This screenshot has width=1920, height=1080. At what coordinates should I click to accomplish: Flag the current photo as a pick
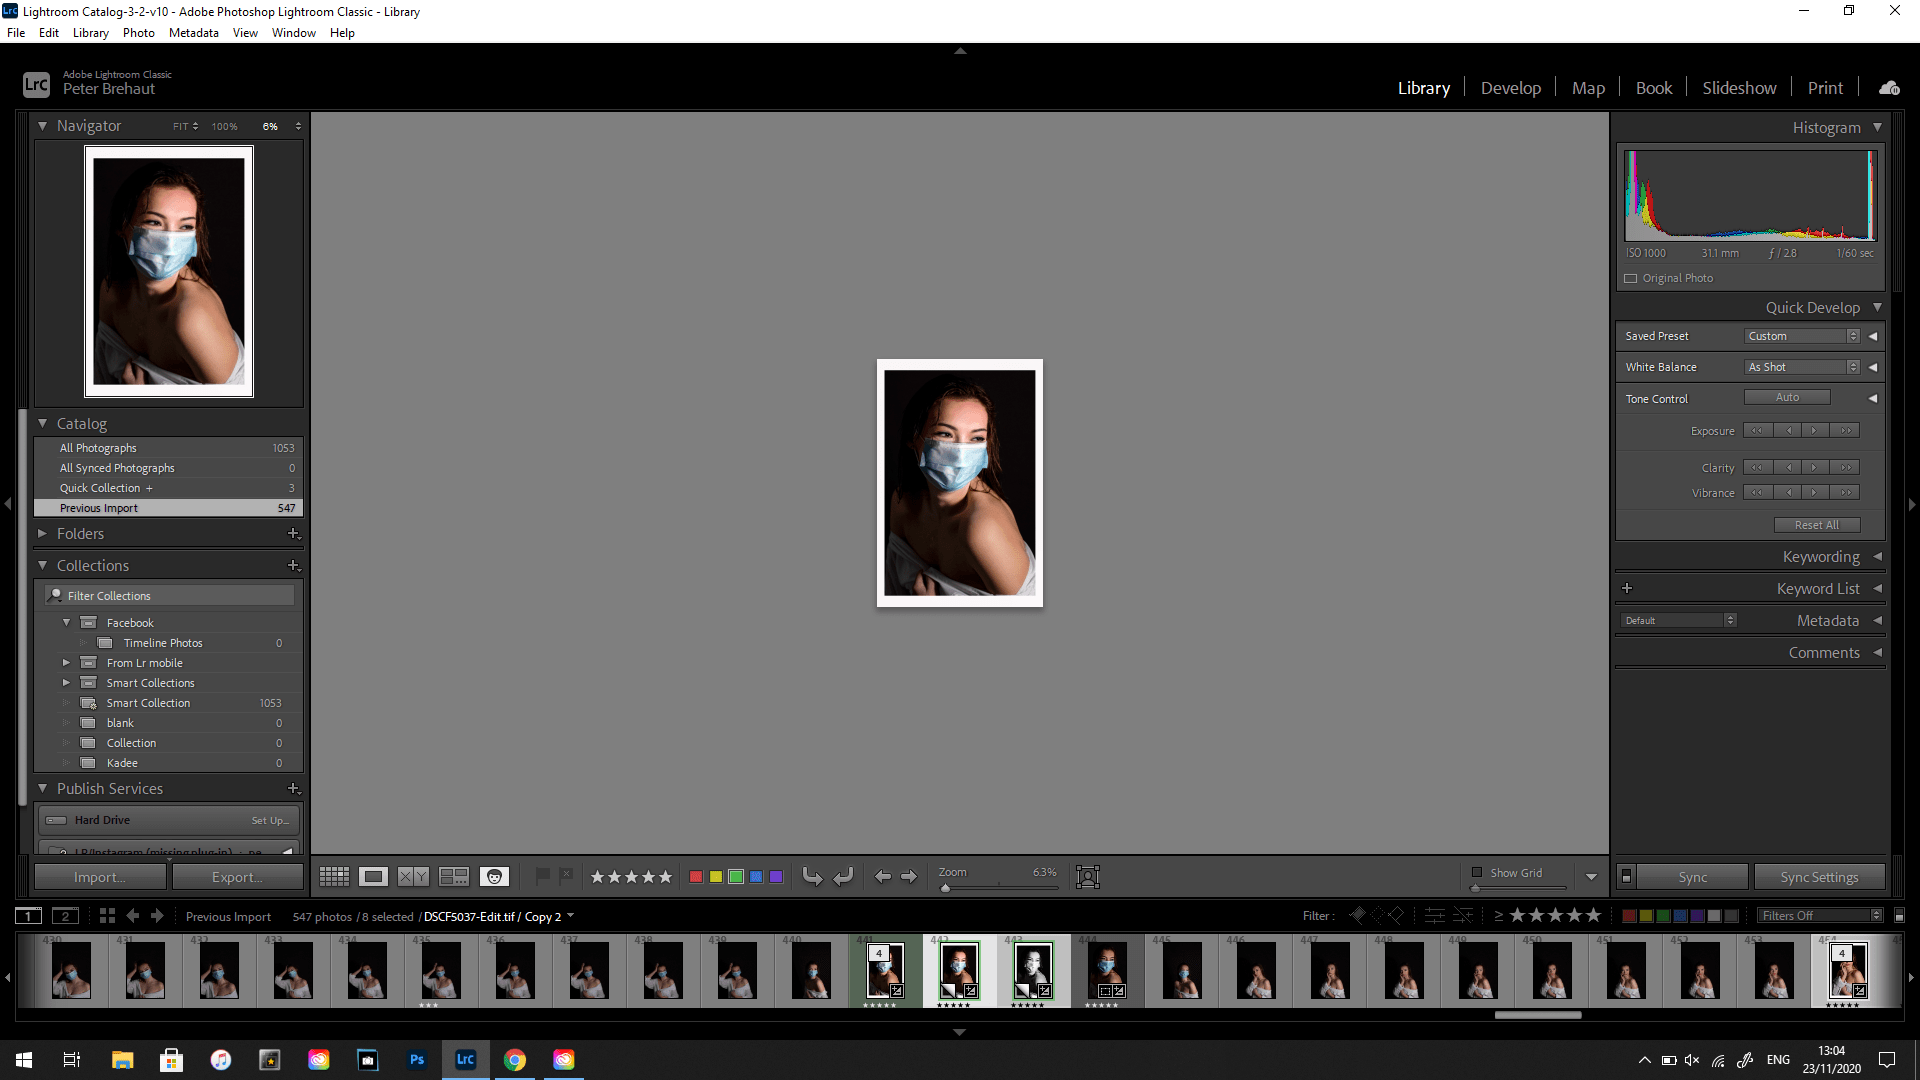[x=541, y=877]
